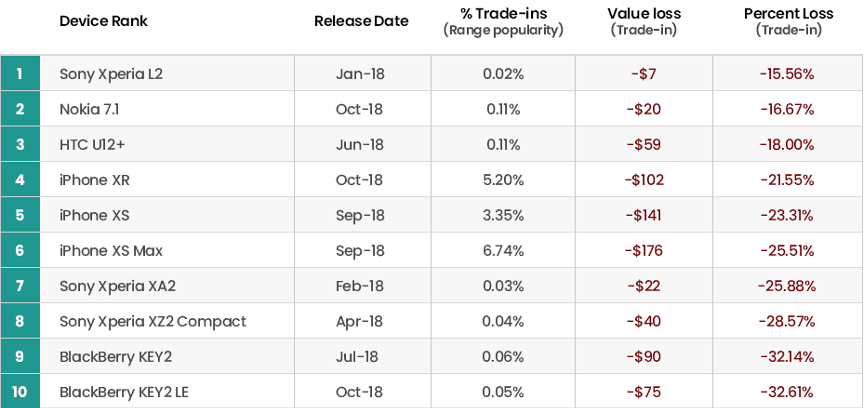Image resolution: width=864 pixels, height=408 pixels.
Task: Click the Release Date column header
Action: click(x=361, y=21)
